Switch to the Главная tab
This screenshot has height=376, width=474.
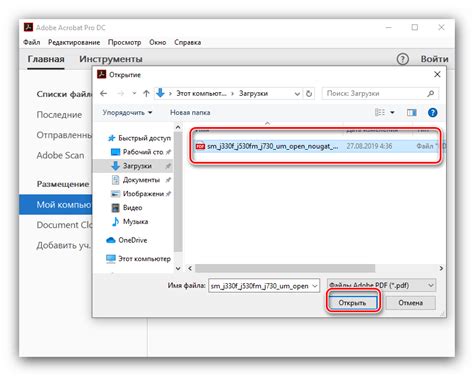[x=46, y=59]
